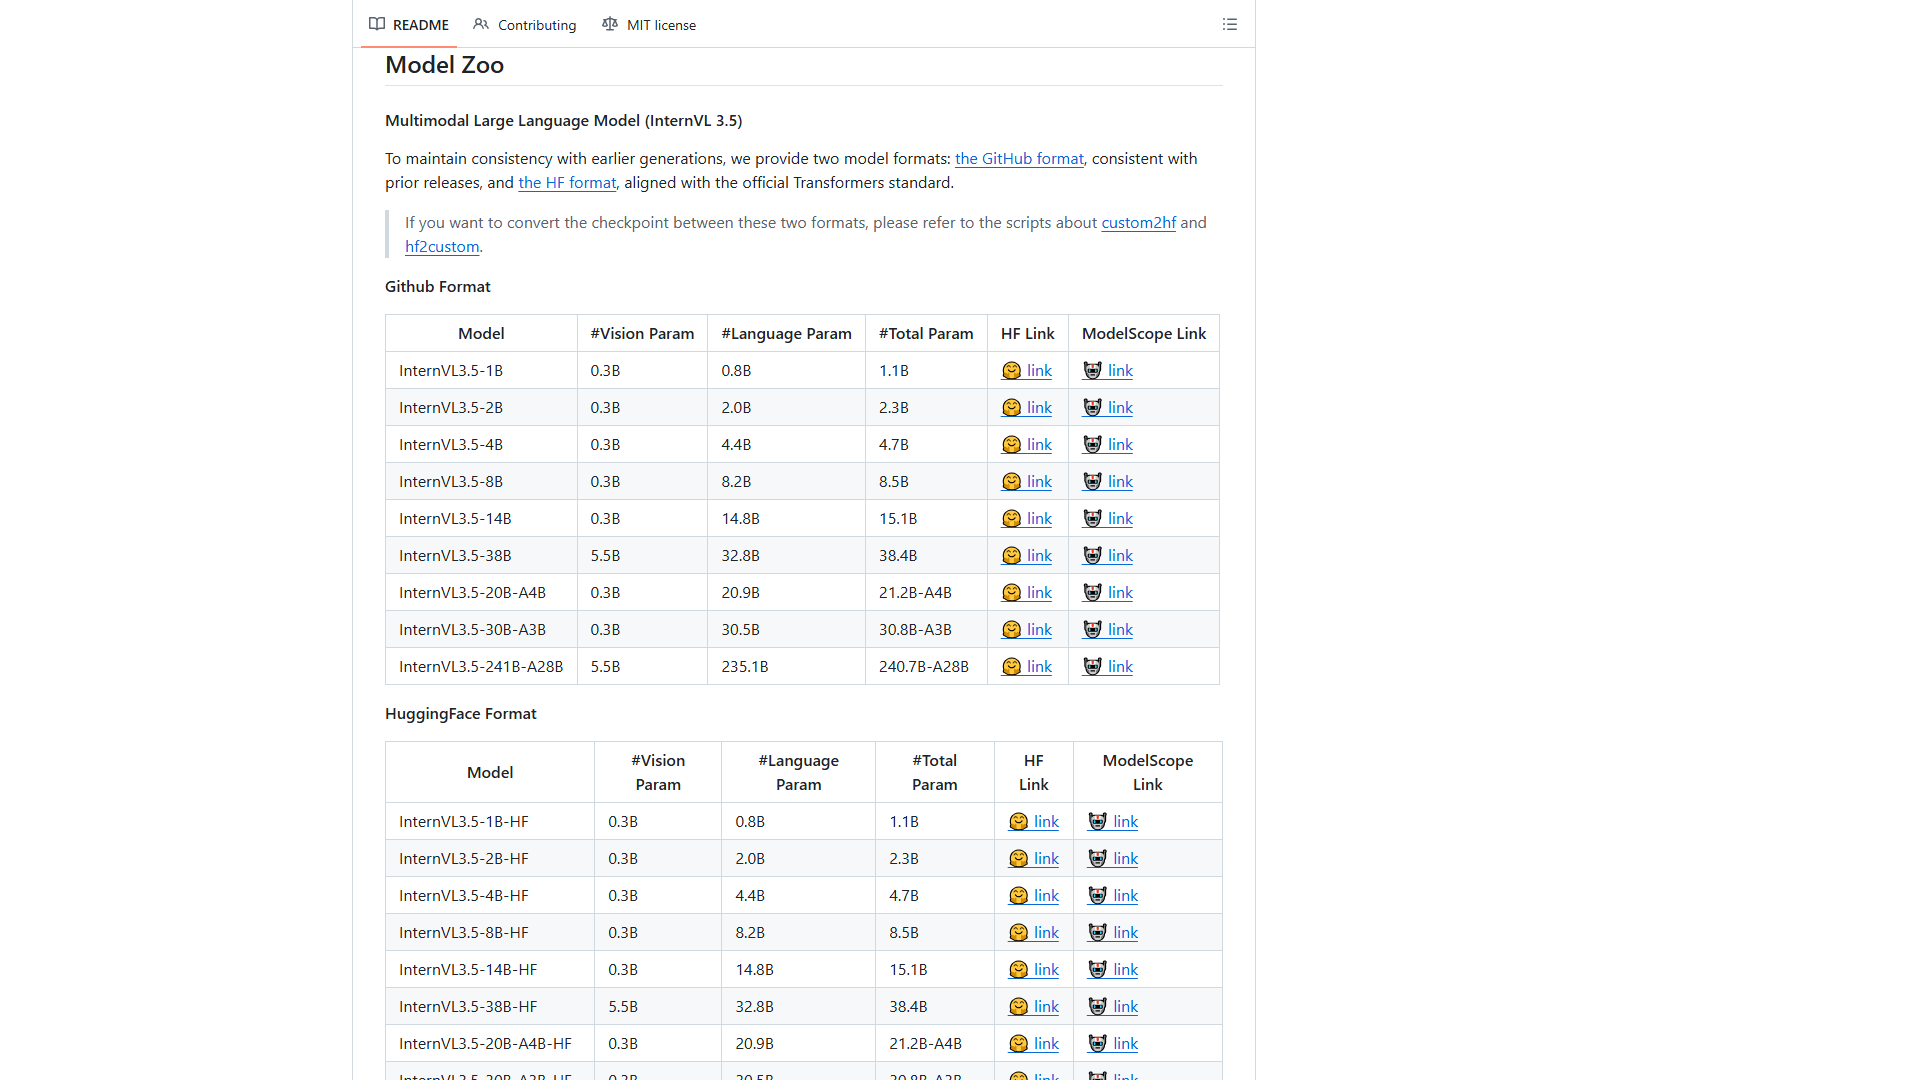Click ModelScope icon link for InternVL3.5-4B
The height and width of the screenshot is (1080, 1920).
[x=1108, y=444]
